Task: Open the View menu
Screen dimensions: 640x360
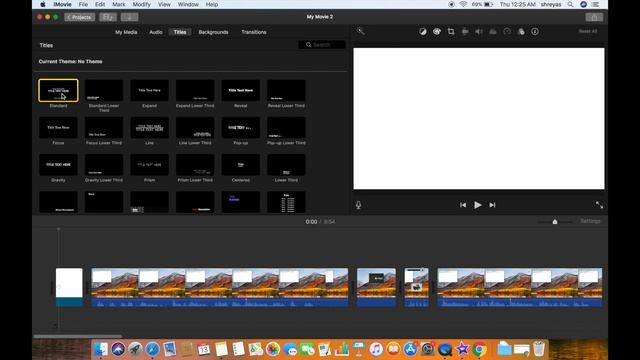Action: pos(164,4)
